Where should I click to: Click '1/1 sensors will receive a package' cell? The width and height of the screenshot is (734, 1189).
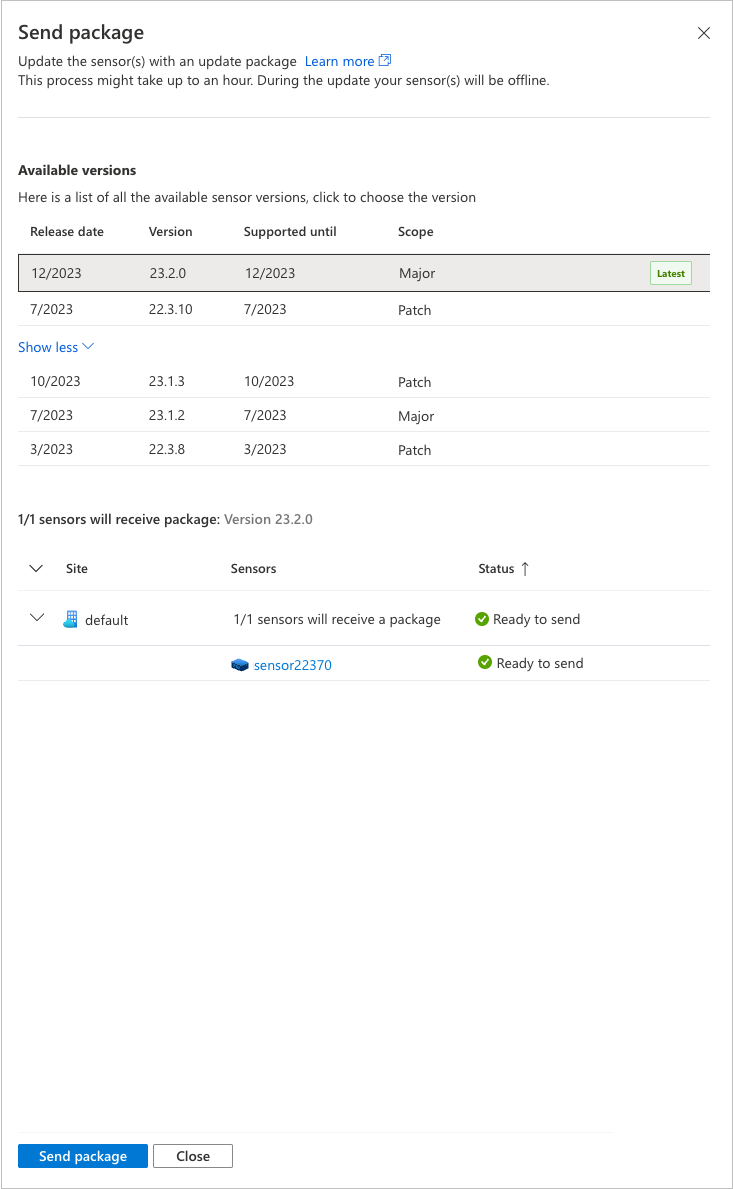(337, 620)
